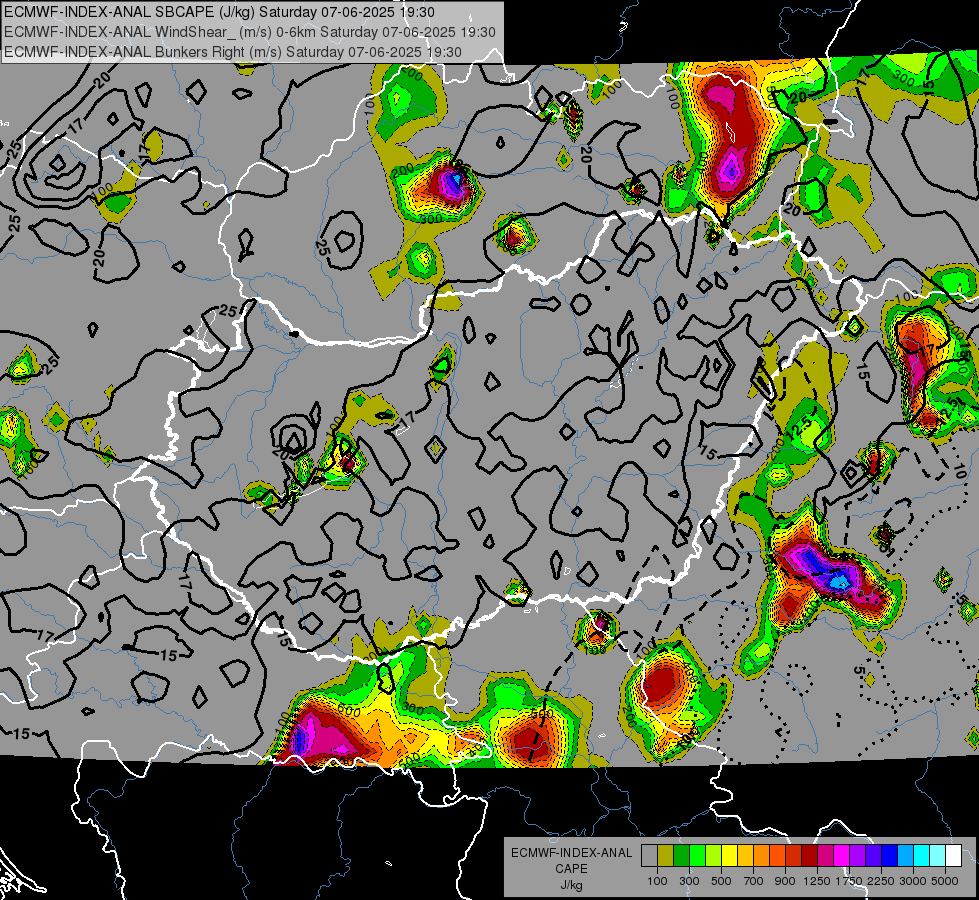Select the purple swatch after 1750
Image resolution: width=979 pixels, height=900 pixels.
pos(857,856)
